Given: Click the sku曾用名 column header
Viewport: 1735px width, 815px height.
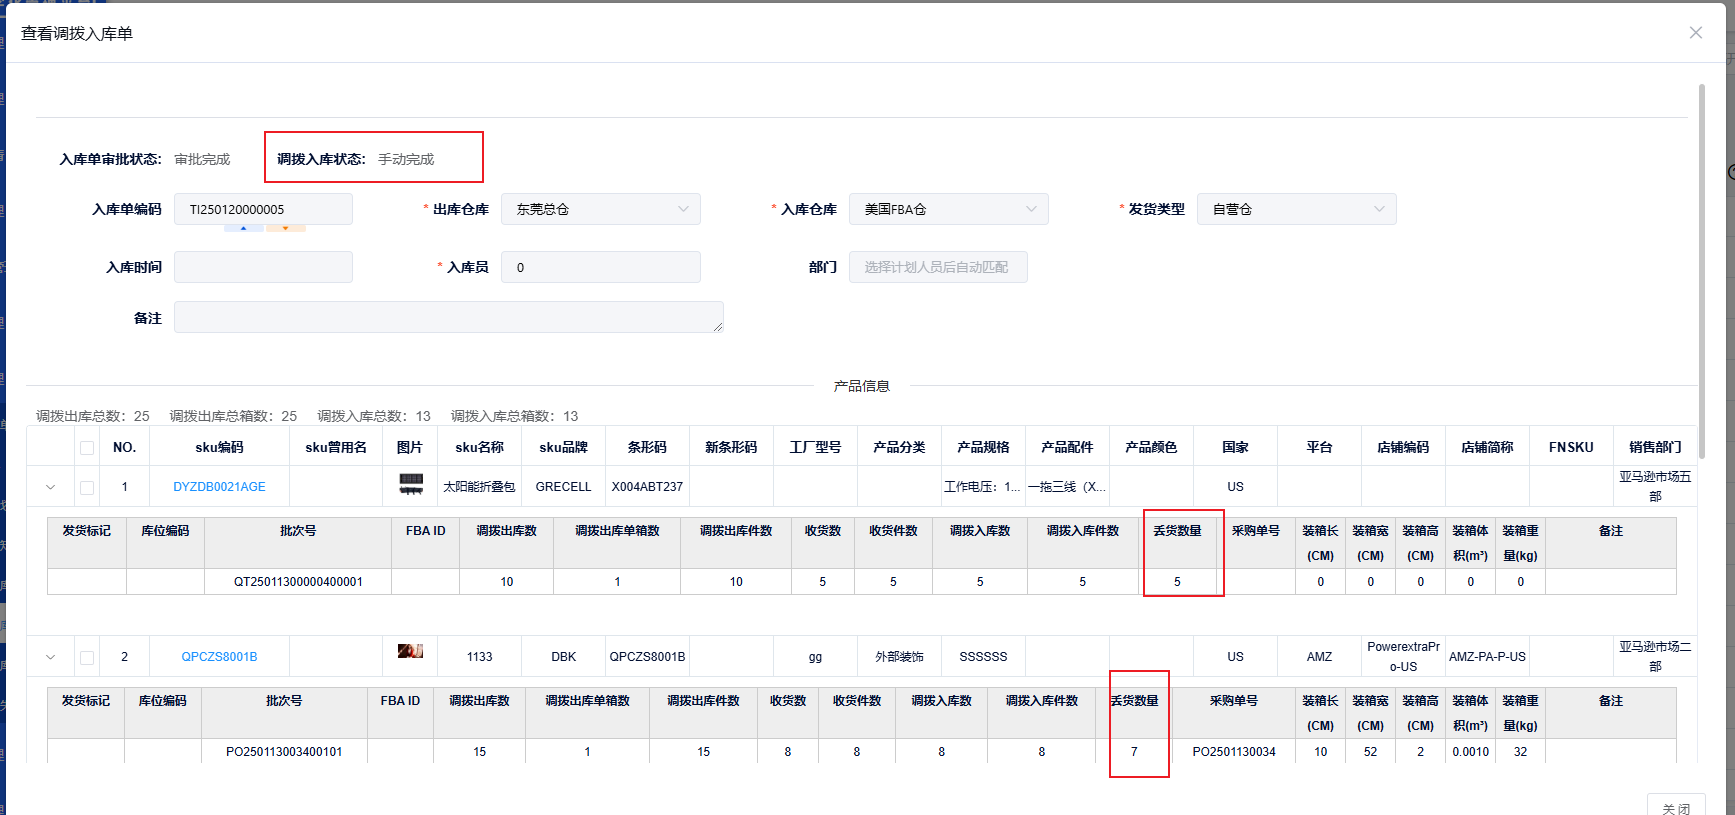Looking at the screenshot, I should (x=336, y=447).
